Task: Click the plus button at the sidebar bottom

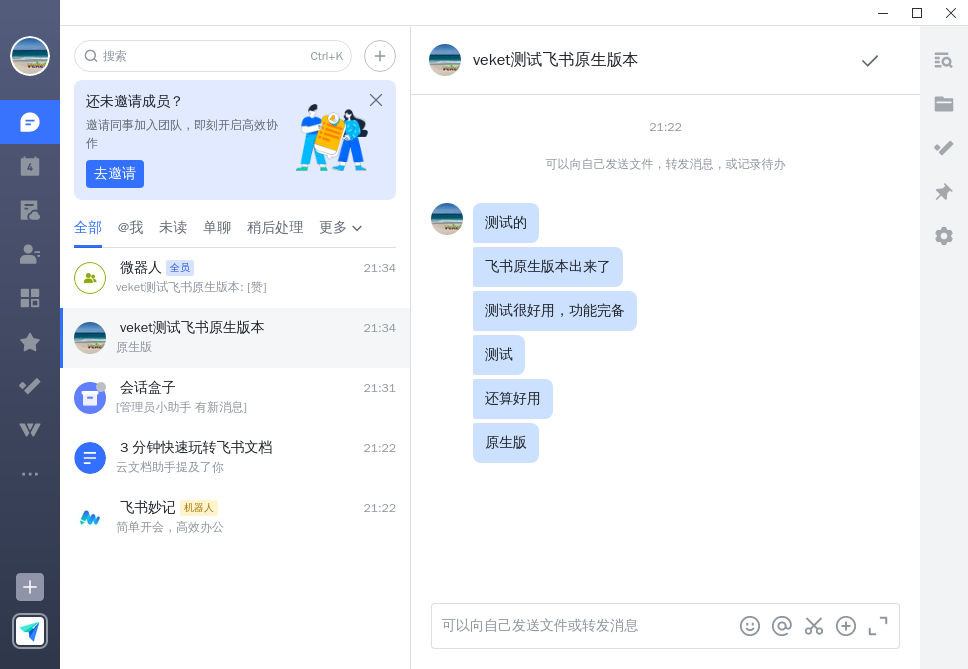Action: pyautogui.click(x=30, y=587)
